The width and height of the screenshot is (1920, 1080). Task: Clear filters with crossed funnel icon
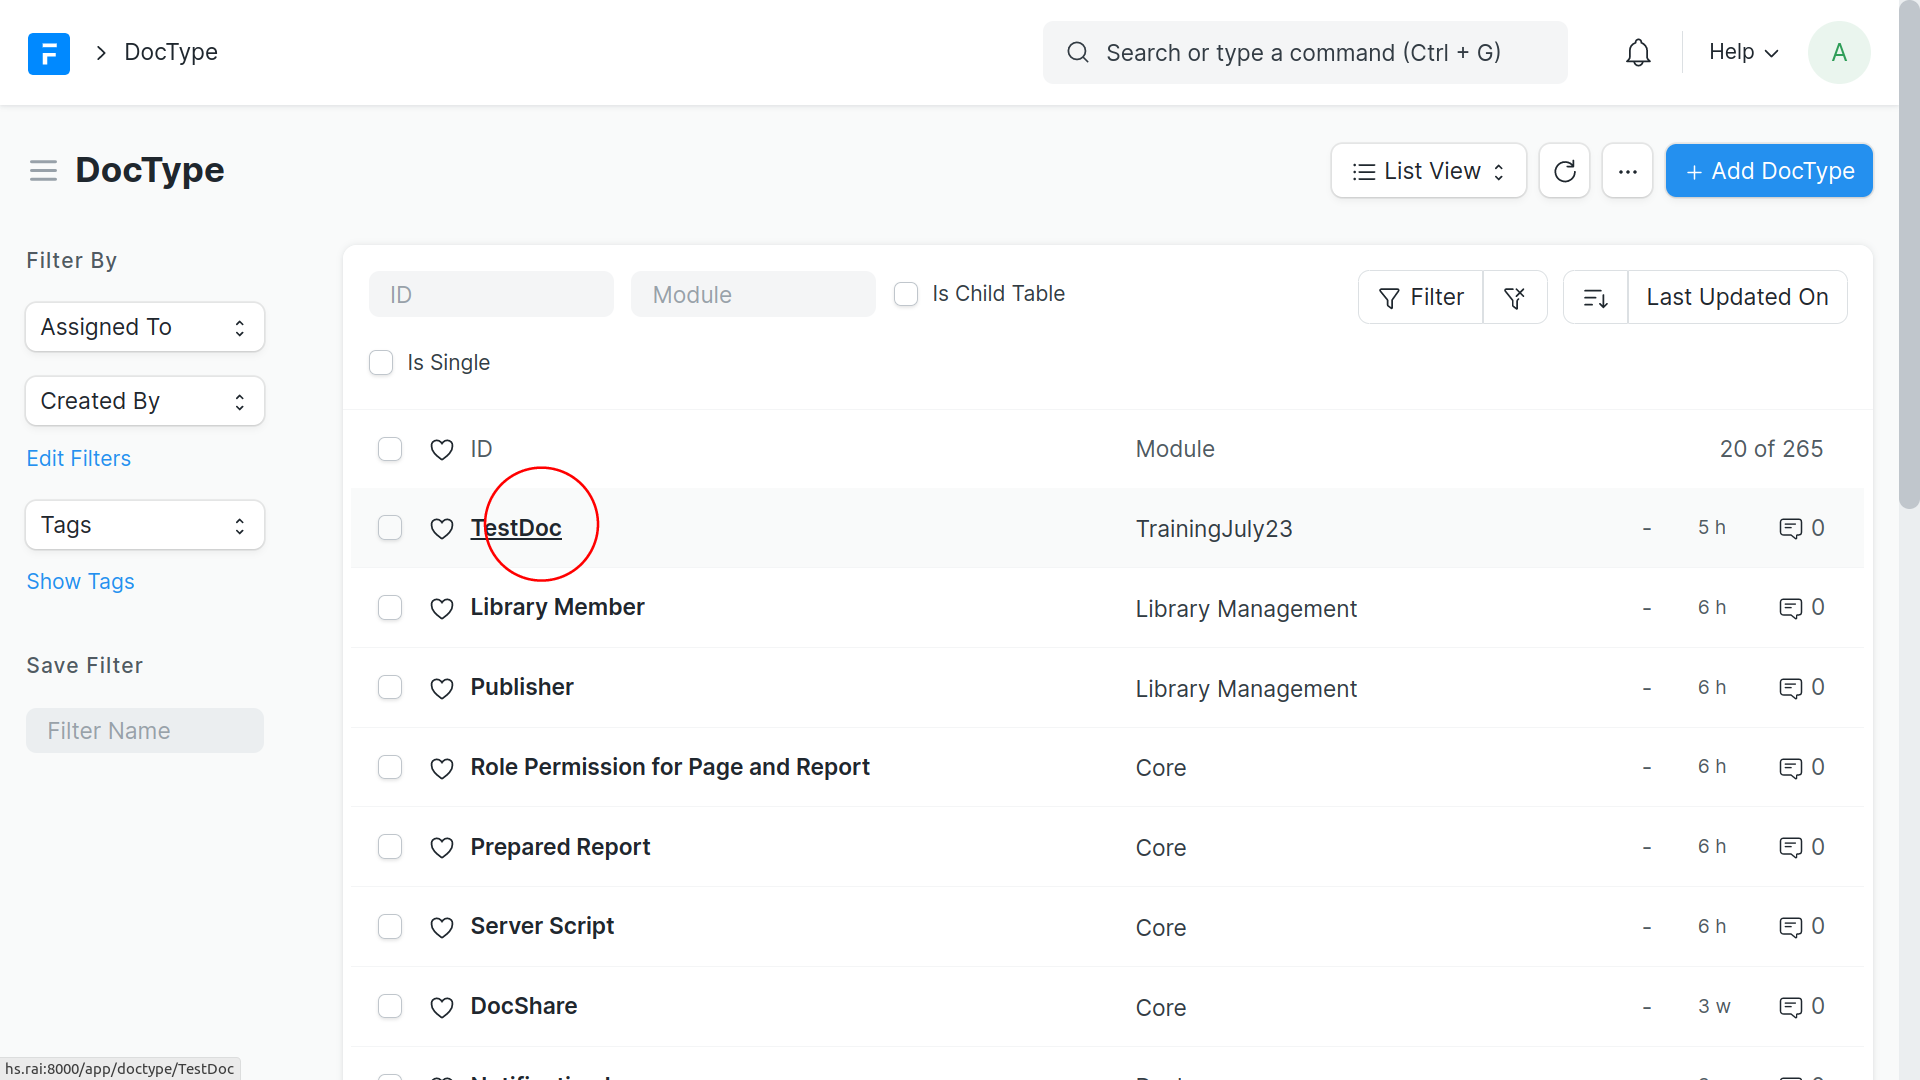click(x=1514, y=297)
